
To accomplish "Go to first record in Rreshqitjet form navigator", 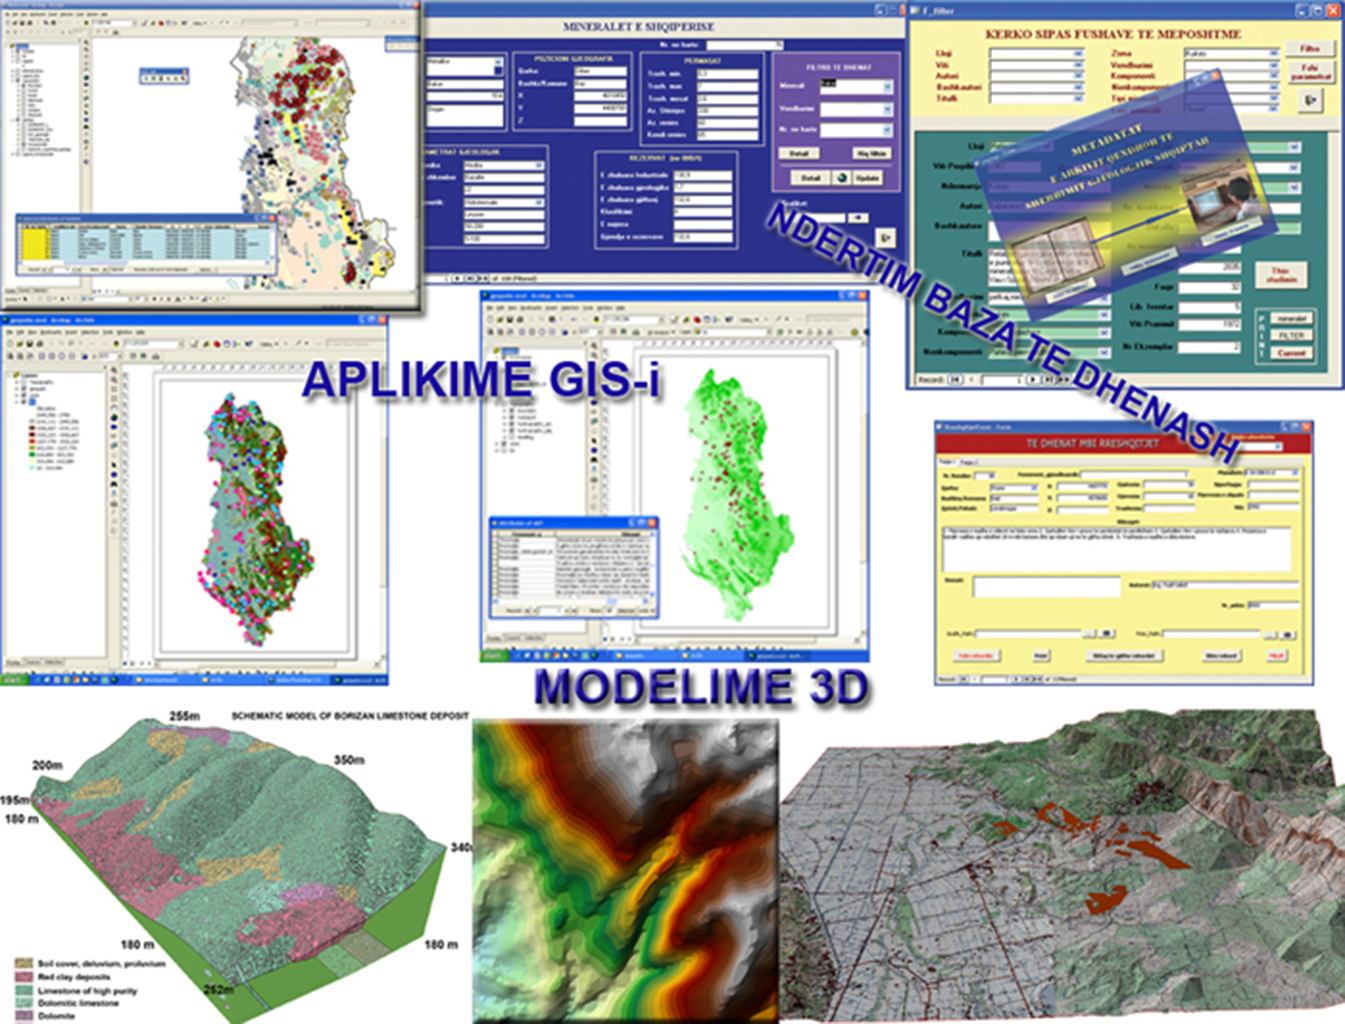I will click(x=964, y=679).
